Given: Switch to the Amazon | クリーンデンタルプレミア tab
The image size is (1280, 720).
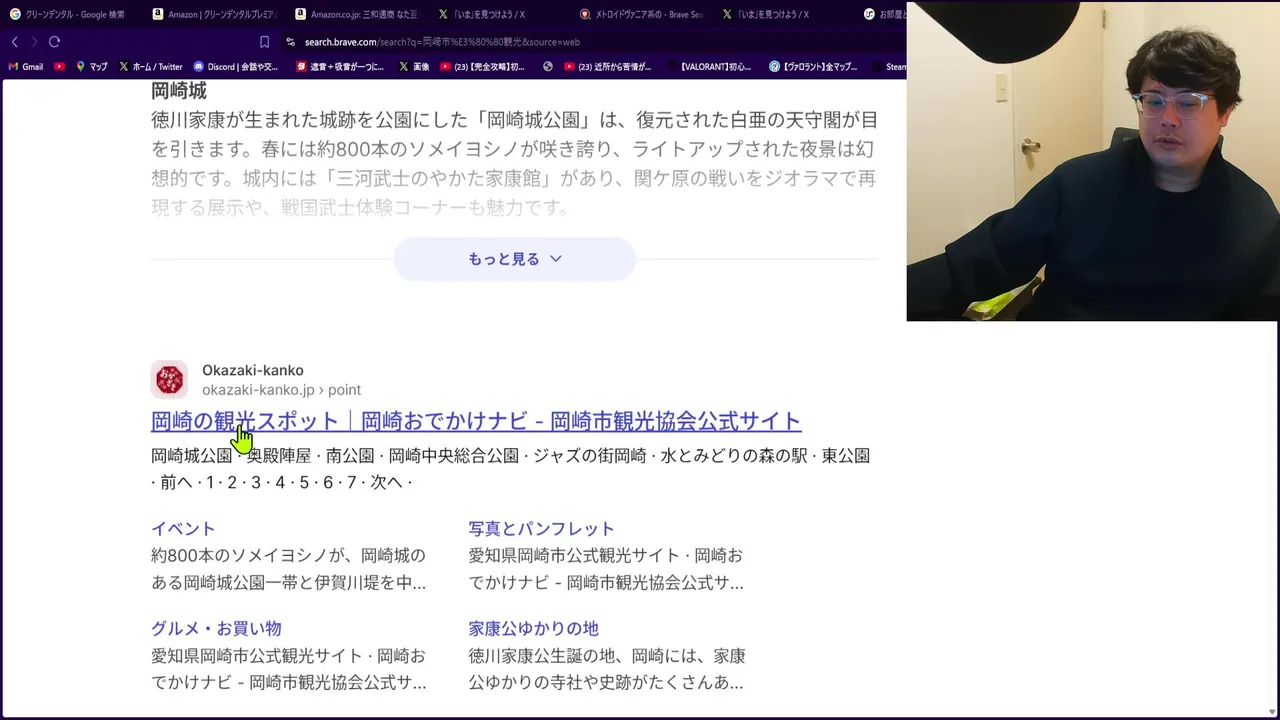Looking at the screenshot, I should point(215,14).
